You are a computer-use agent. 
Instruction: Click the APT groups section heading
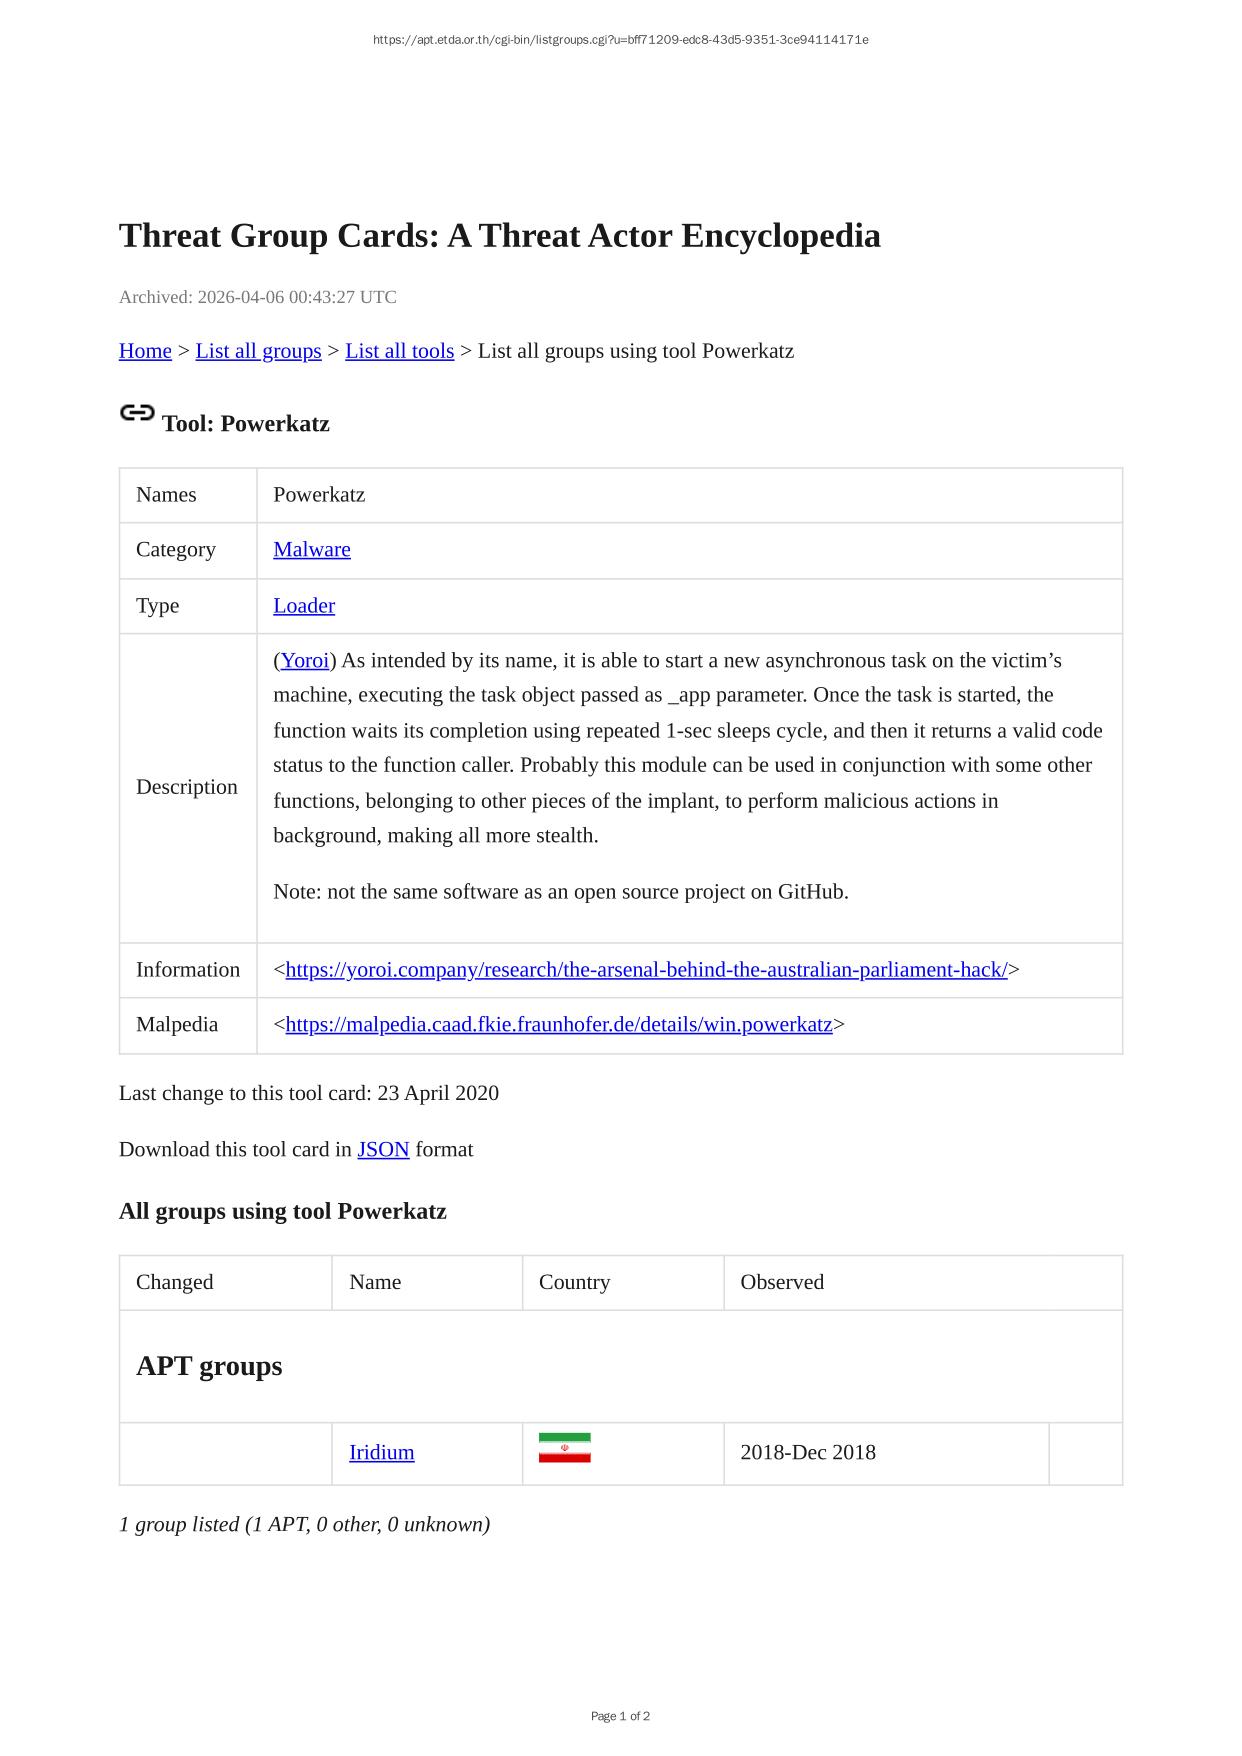pyautogui.click(x=209, y=1366)
